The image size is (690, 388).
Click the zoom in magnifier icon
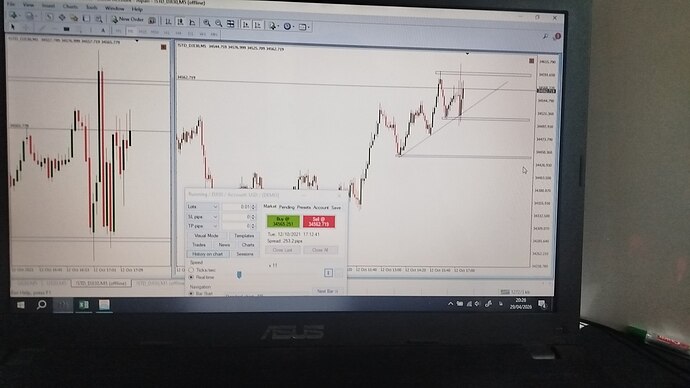click(x=206, y=23)
